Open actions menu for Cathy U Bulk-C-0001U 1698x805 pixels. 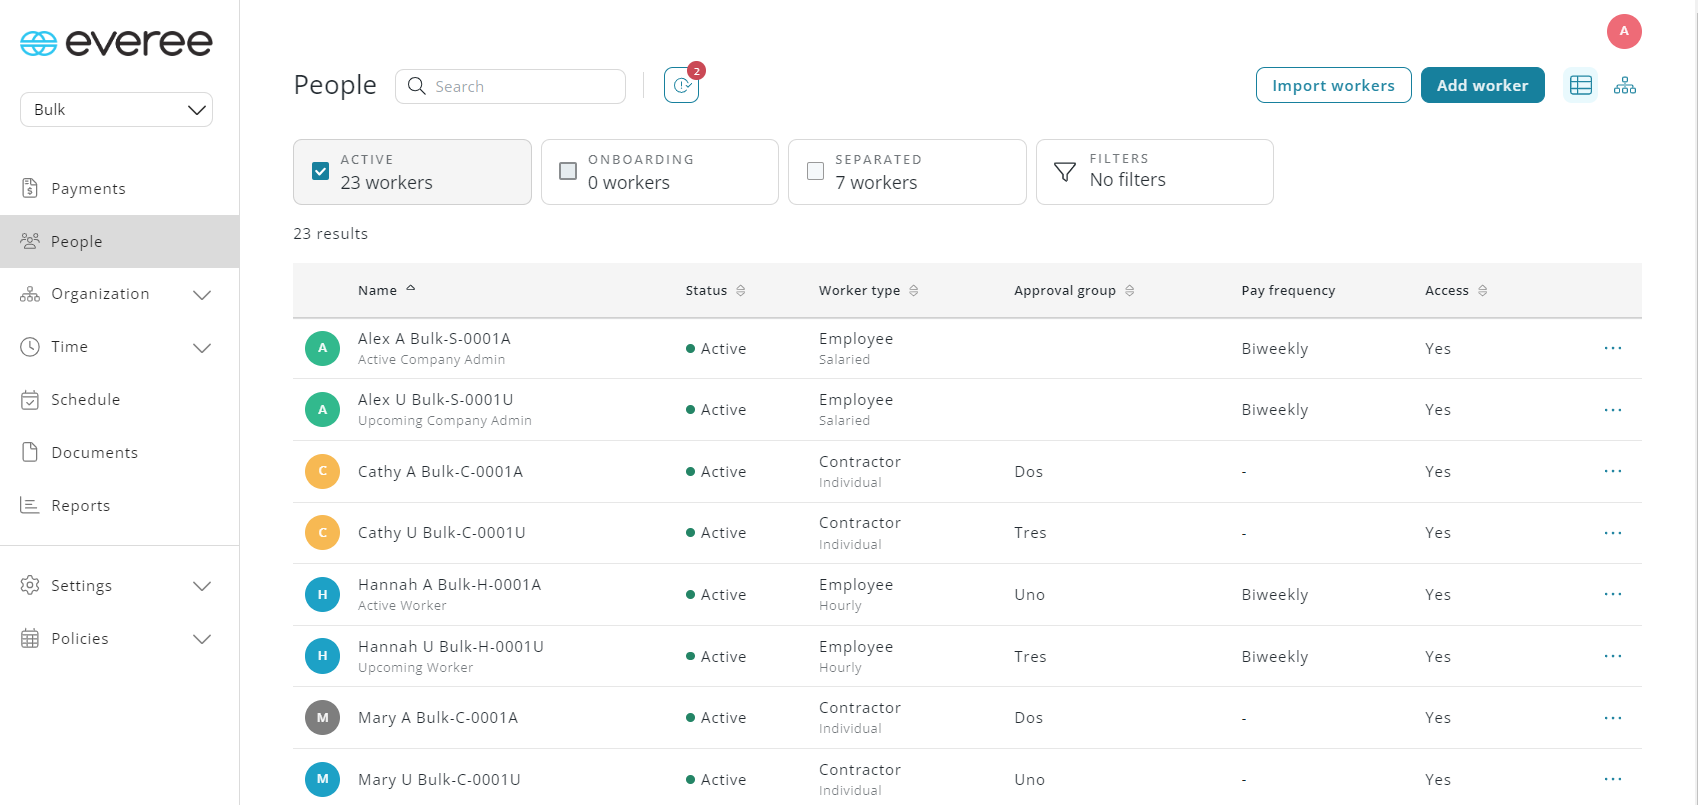[1613, 533]
